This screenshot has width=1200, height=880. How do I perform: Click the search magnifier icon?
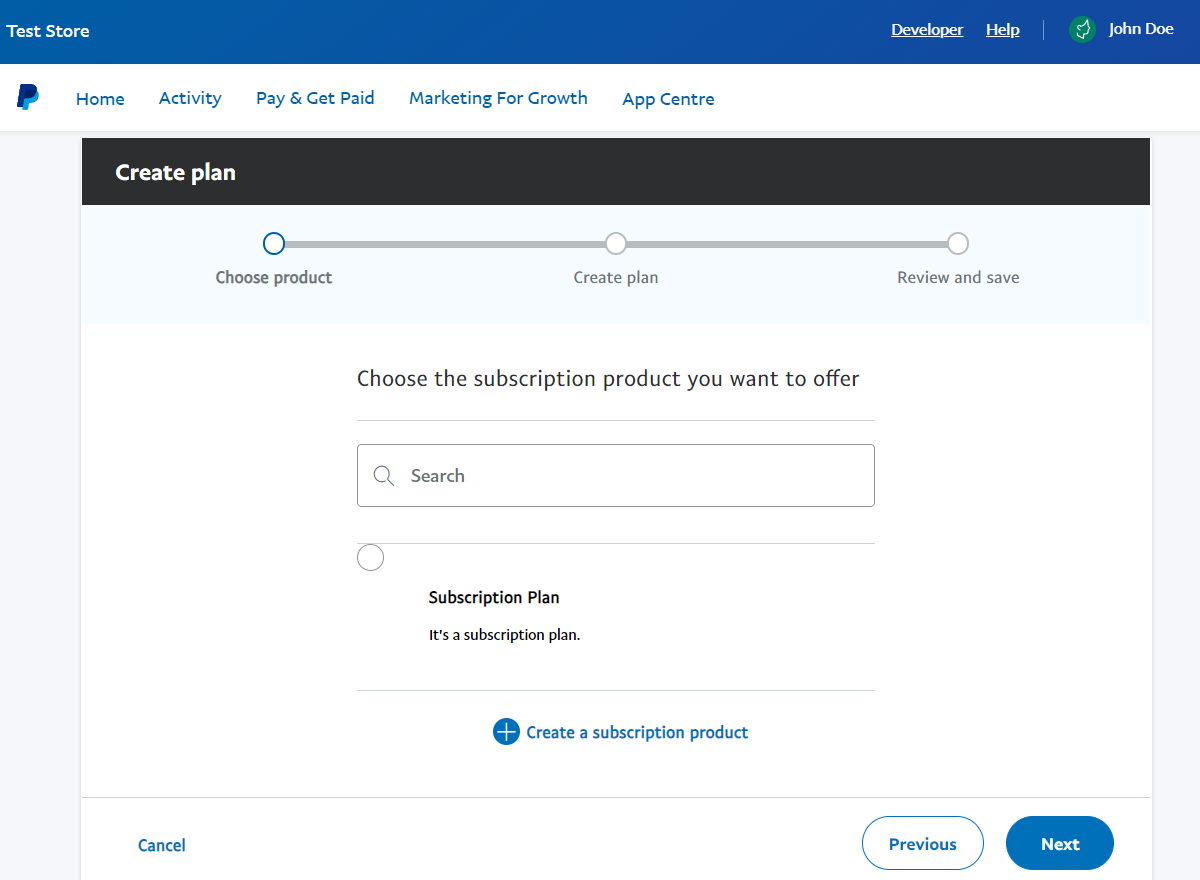point(384,475)
